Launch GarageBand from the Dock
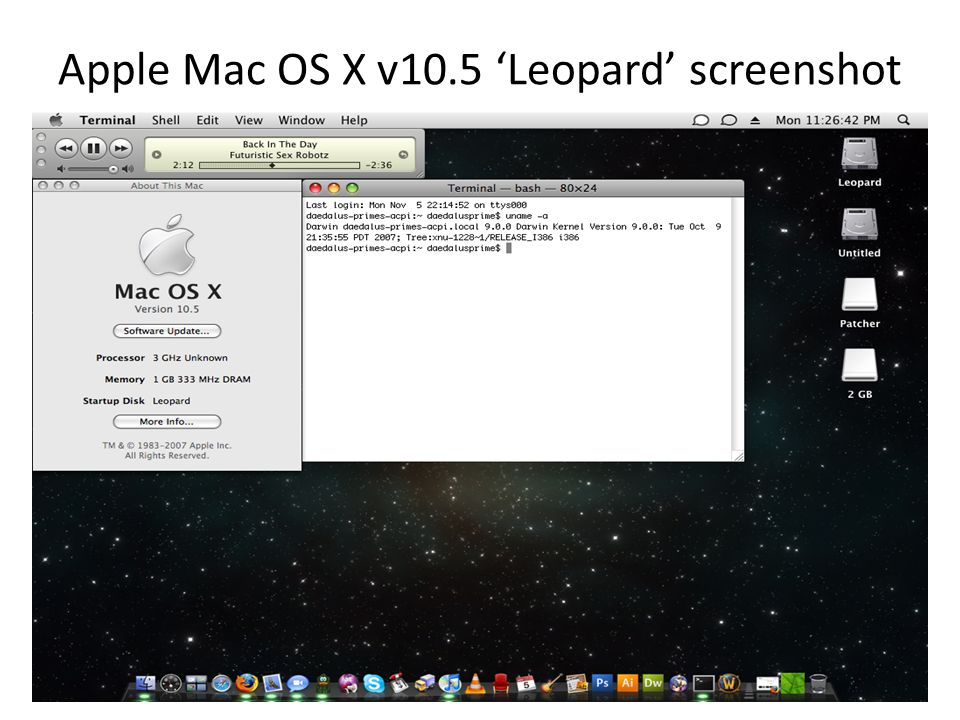 click(x=551, y=683)
